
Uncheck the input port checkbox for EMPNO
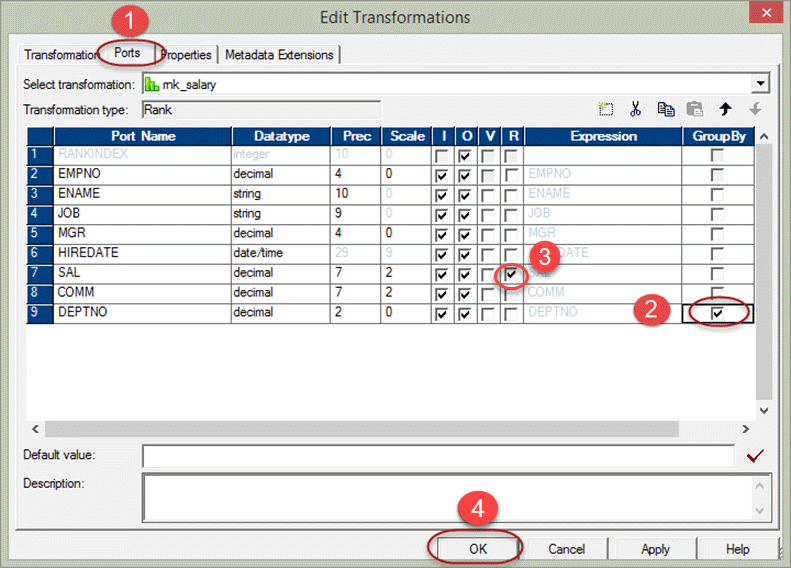[441, 176]
